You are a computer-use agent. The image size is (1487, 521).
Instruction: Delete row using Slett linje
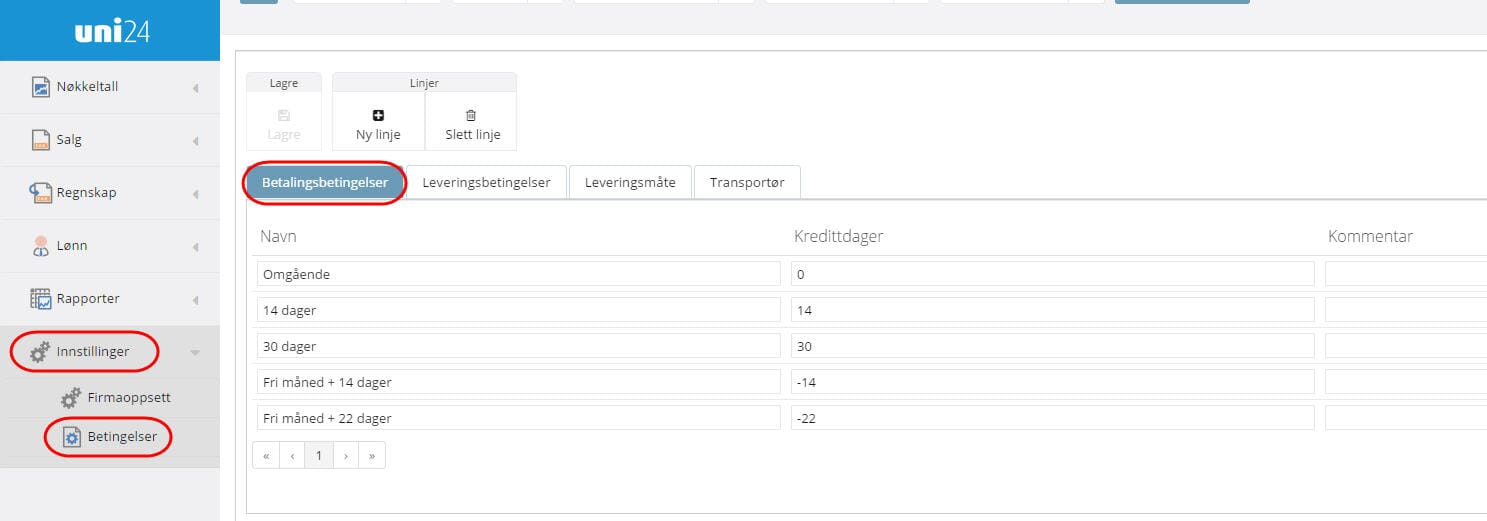click(x=472, y=124)
